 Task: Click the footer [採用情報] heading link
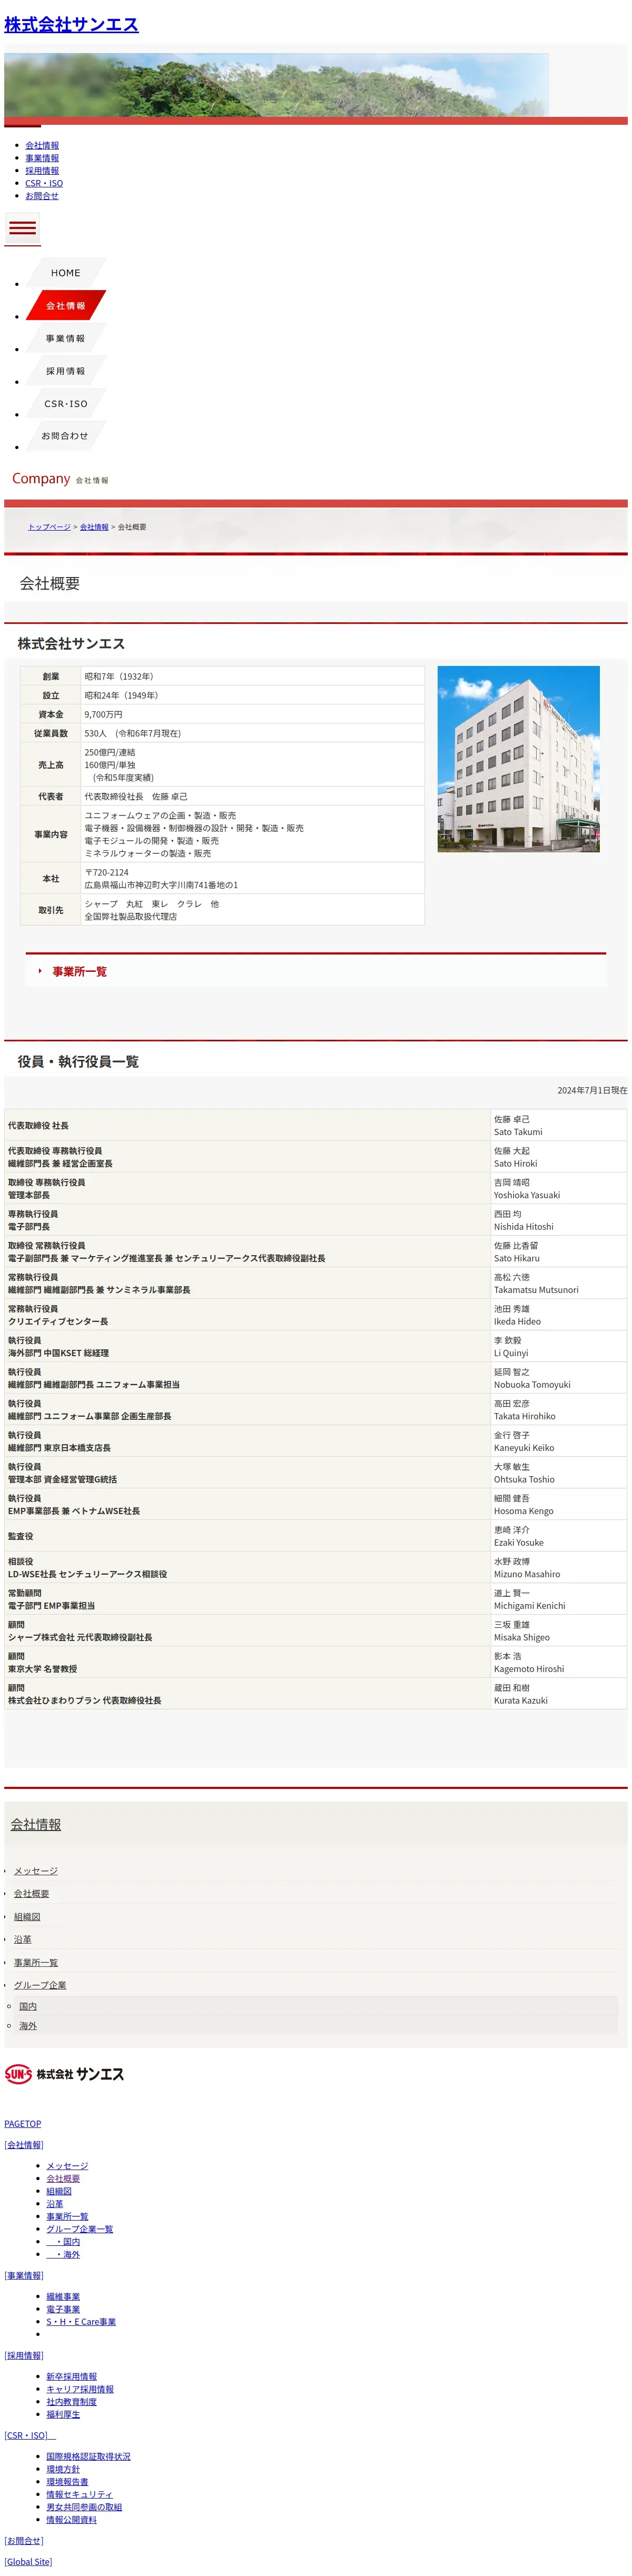click(24, 2356)
